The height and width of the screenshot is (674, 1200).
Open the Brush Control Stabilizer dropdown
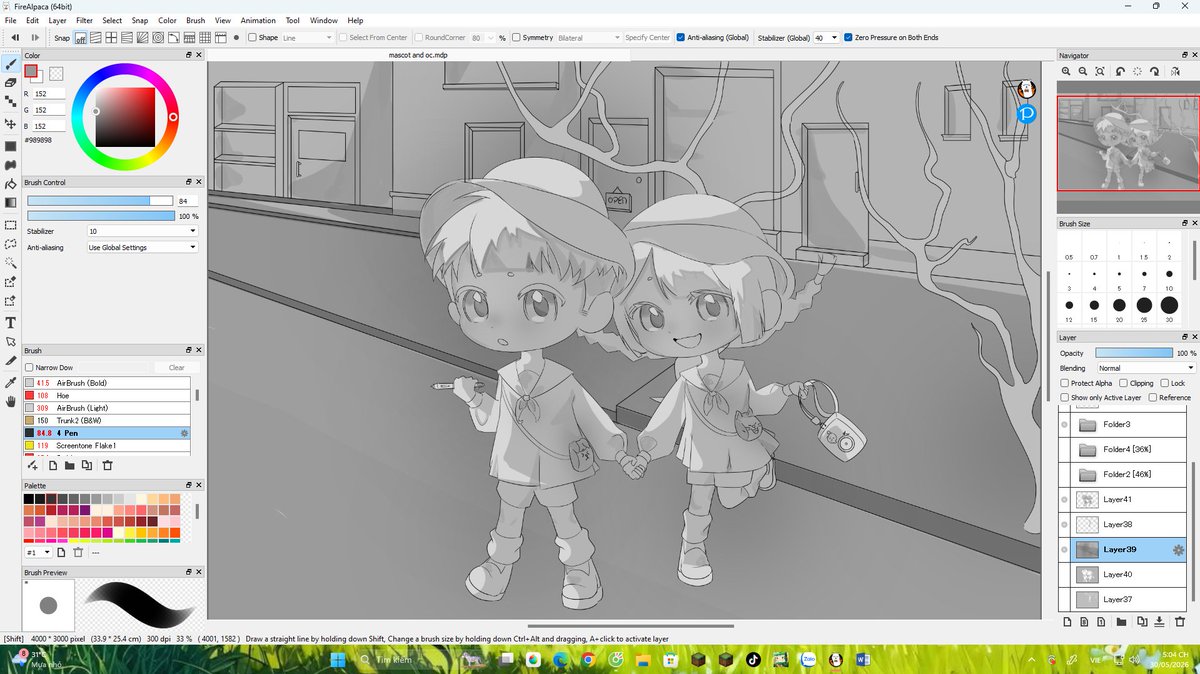(x=143, y=231)
